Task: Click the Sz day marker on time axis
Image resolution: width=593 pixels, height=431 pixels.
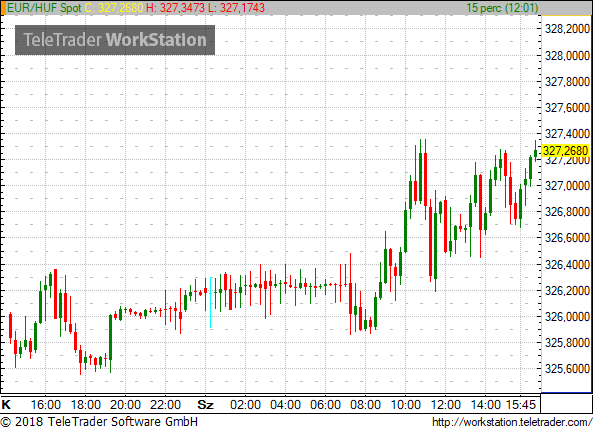Action: pyautogui.click(x=205, y=405)
